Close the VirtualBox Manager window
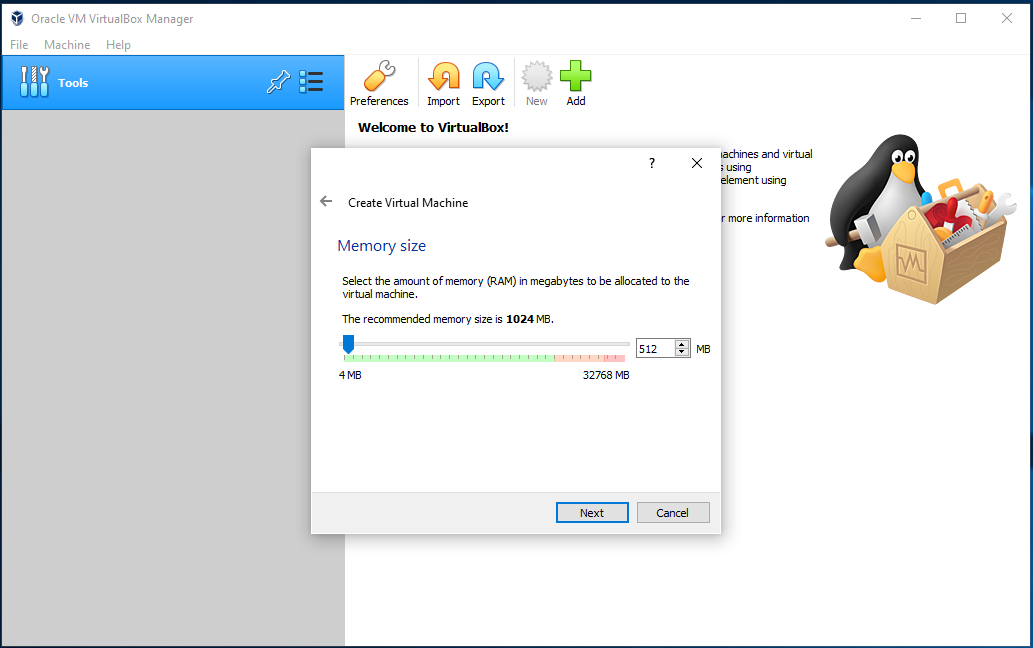Screen dimensions: 1033x648 (x=1007, y=18)
